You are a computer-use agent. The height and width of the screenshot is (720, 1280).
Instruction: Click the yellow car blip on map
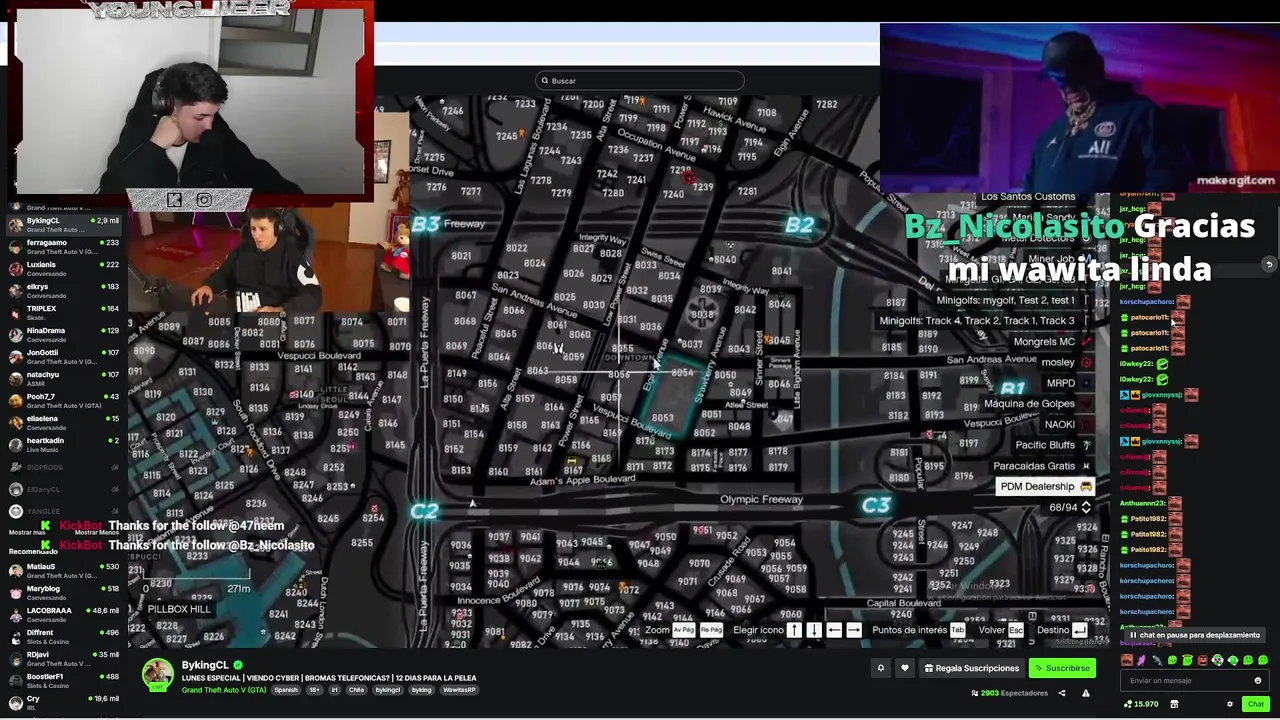point(572,462)
